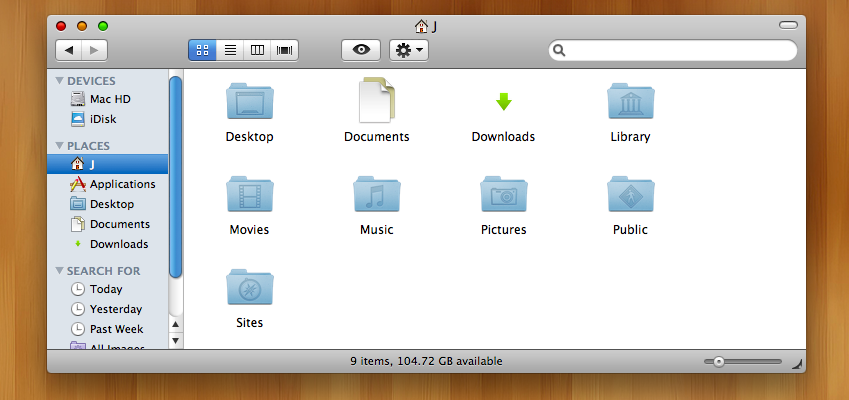This screenshot has height=400, width=849.
Task: Click the green zoom window button
Action: click(103, 26)
